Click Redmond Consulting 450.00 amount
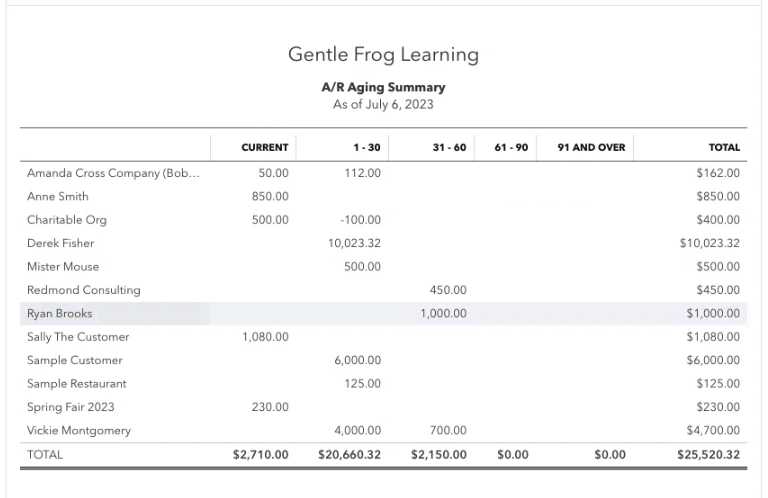The image size is (768, 498). 448,290
